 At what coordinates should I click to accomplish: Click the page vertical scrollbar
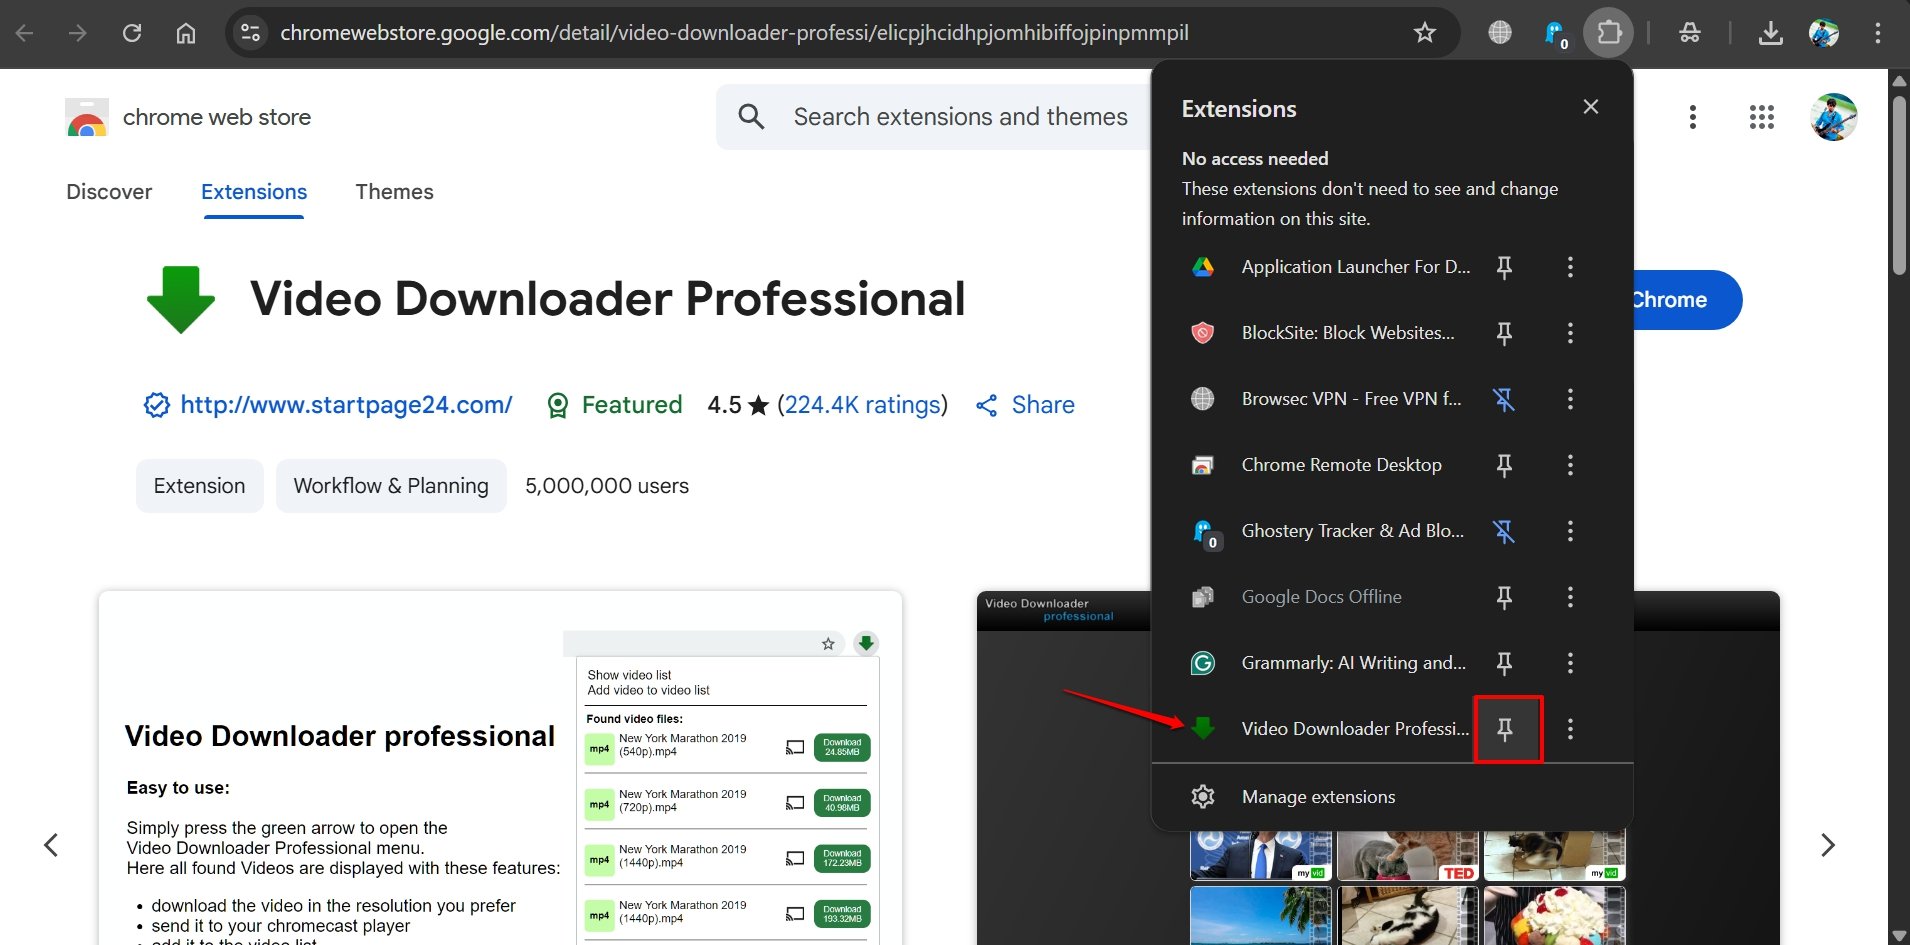[1899, 185]
